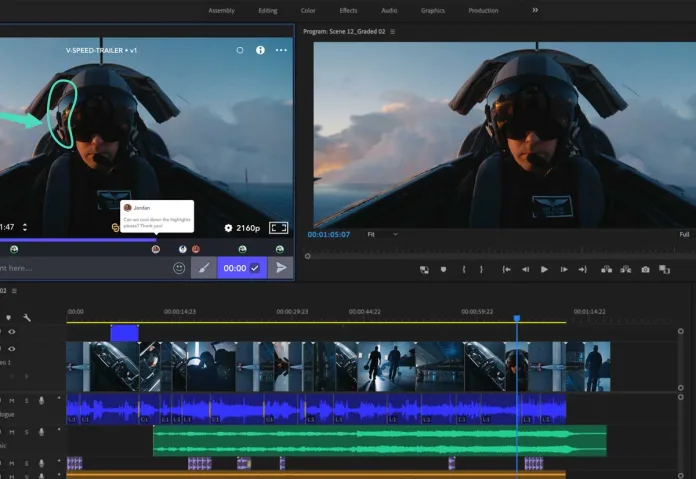Expand the workspace overflow chevrons
The width and height of the screenshot is (696, 479).
(535, 10)
